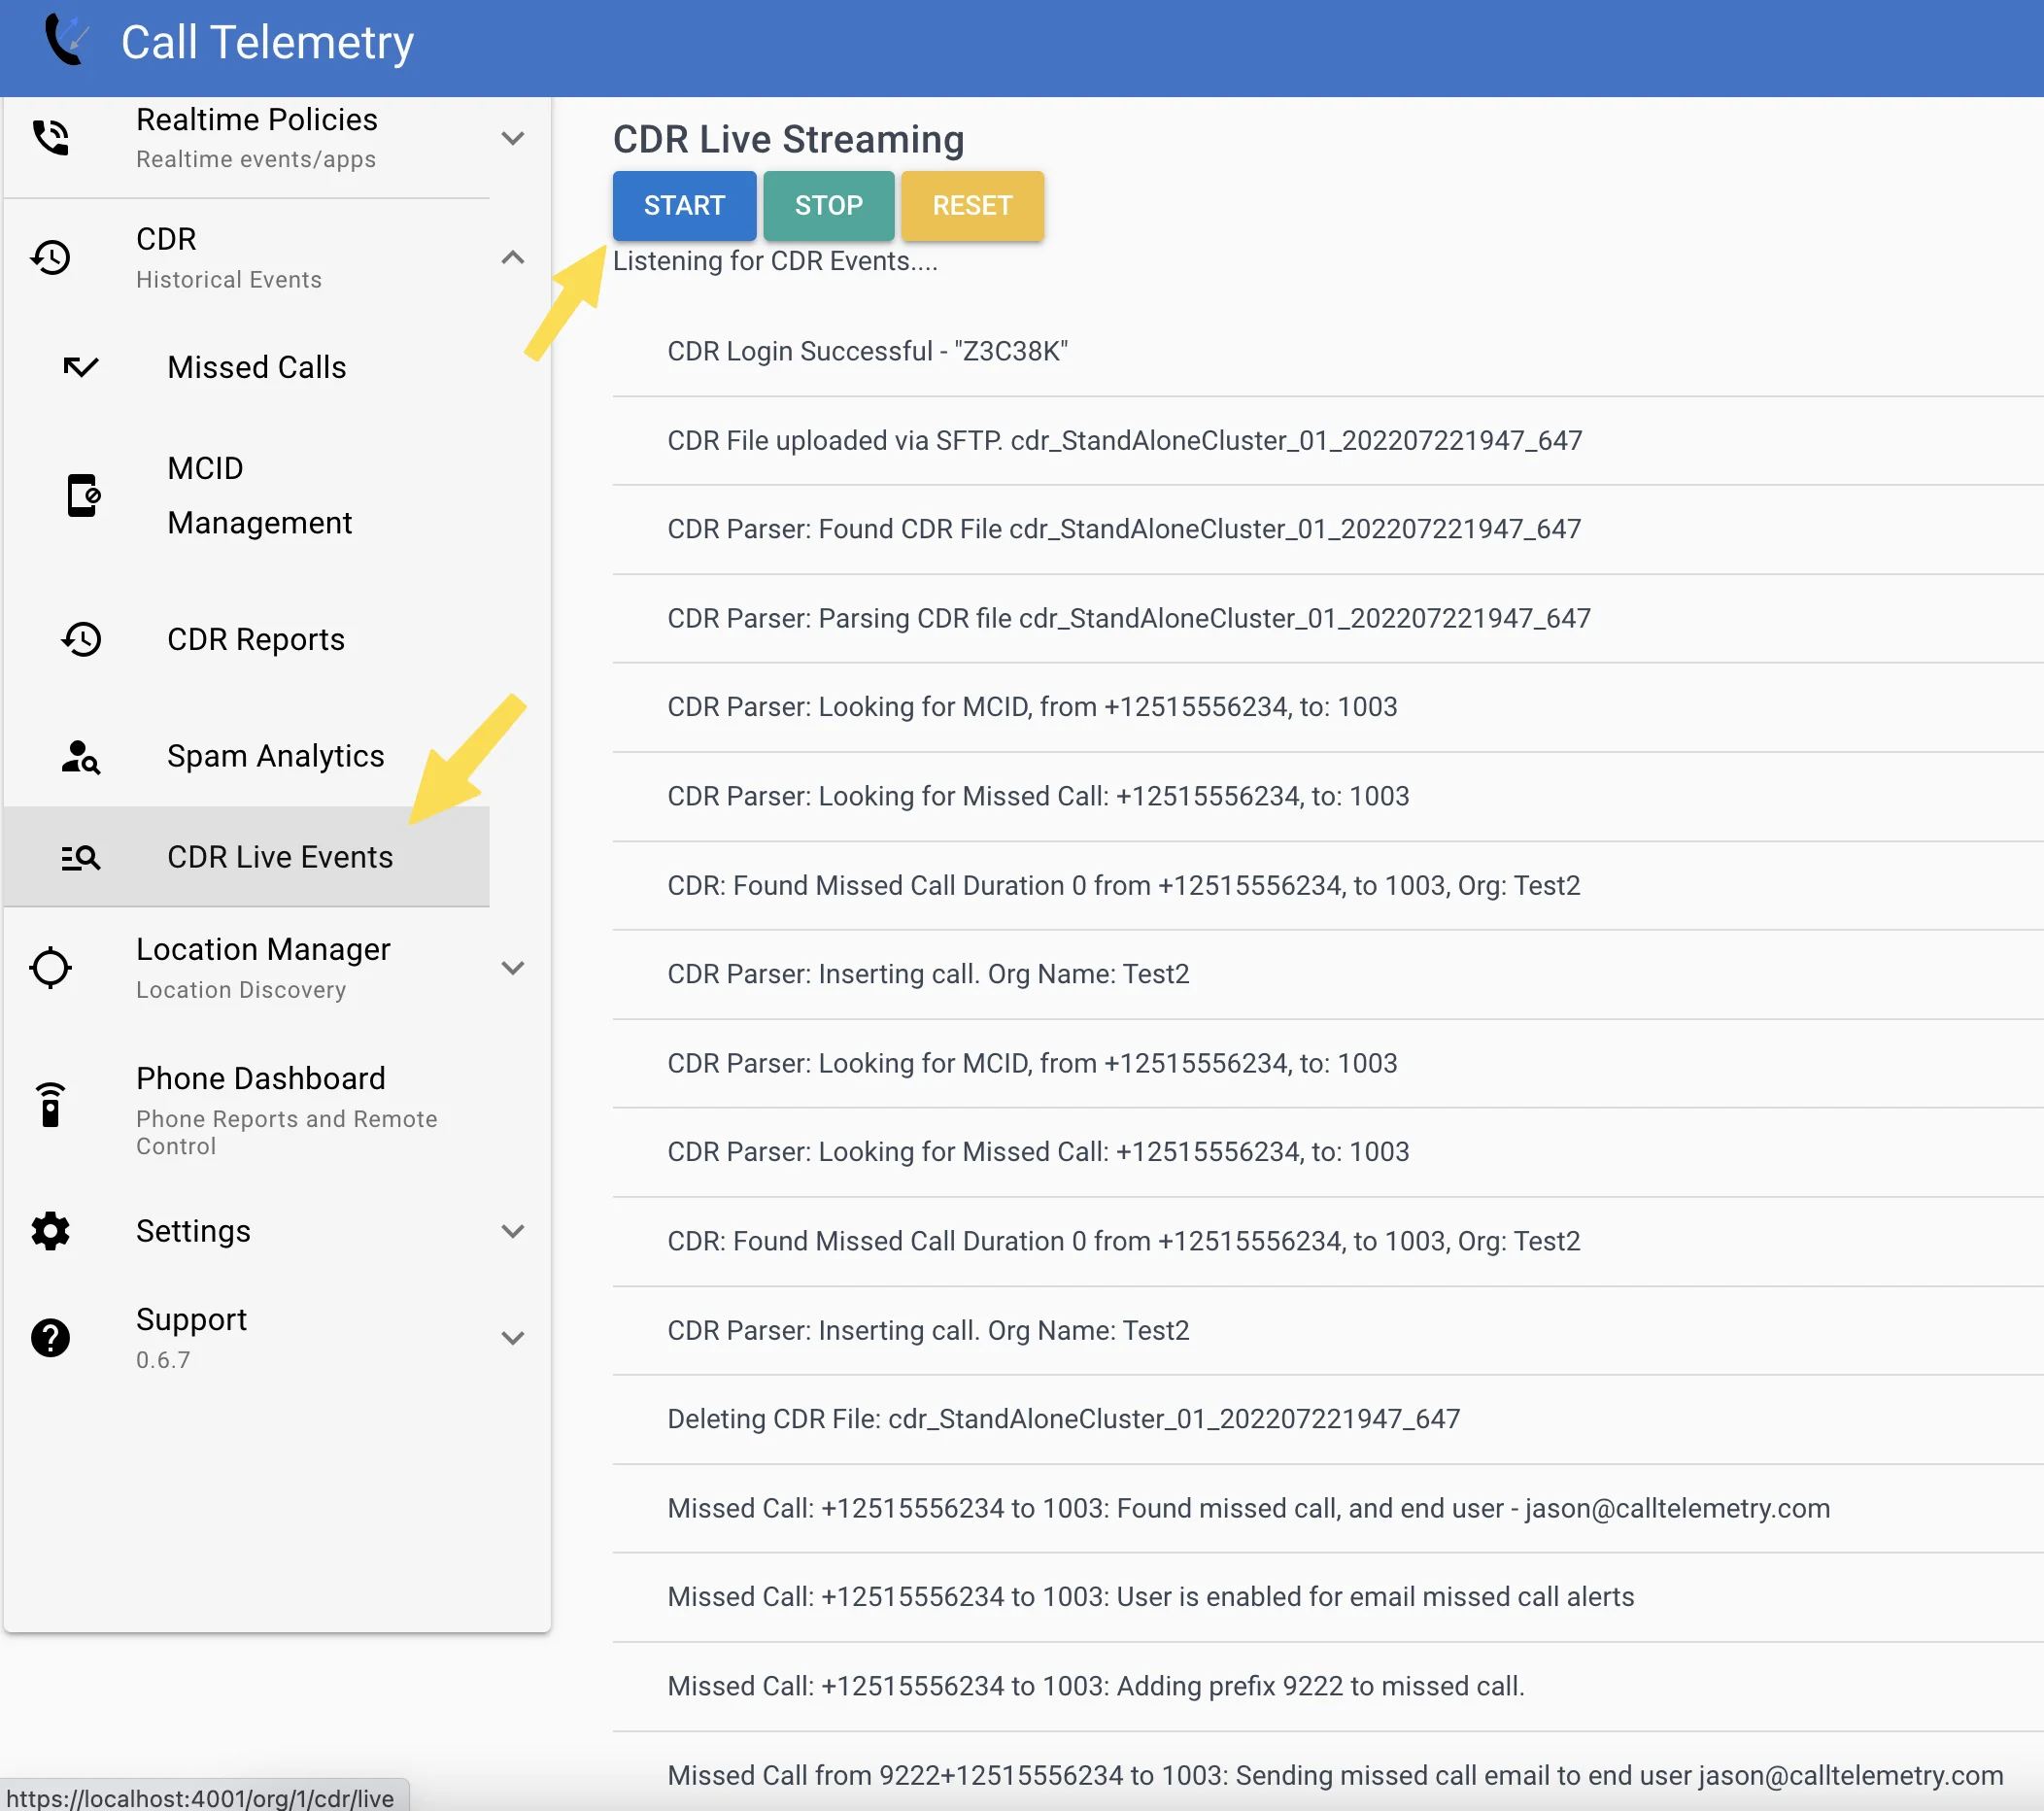
Task: Click the MCID Management phone icon
Action: (83, 496)
